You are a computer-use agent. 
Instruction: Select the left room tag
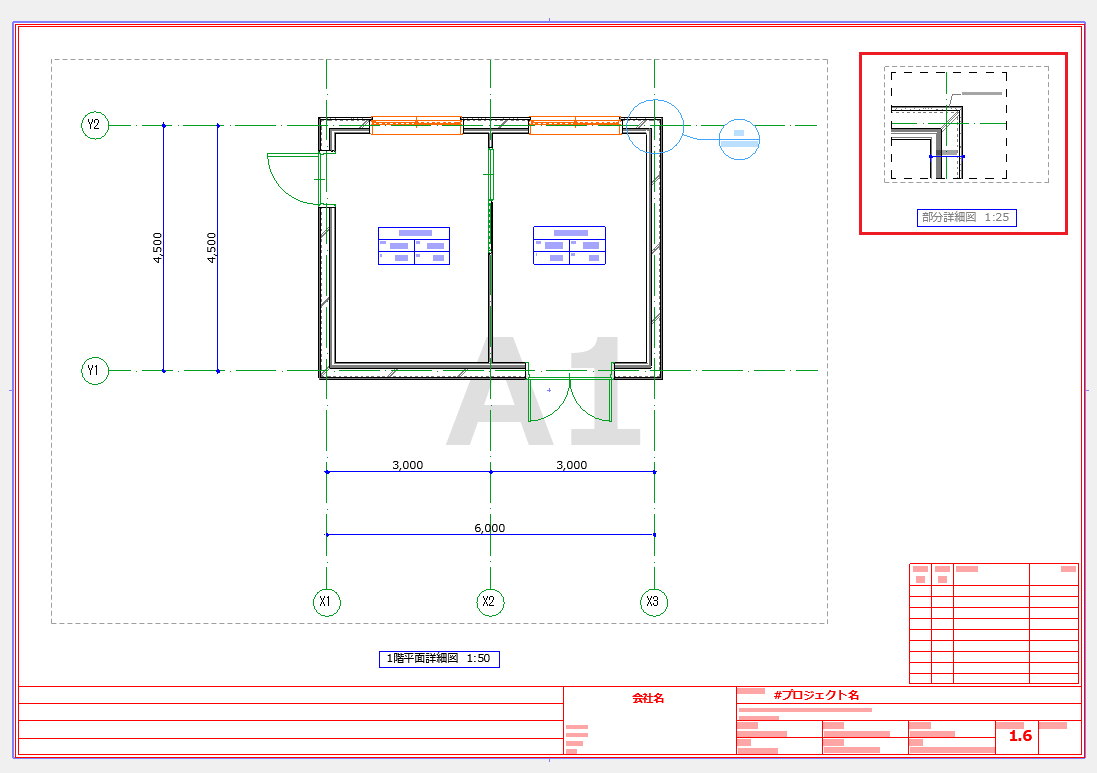point(414,246)
